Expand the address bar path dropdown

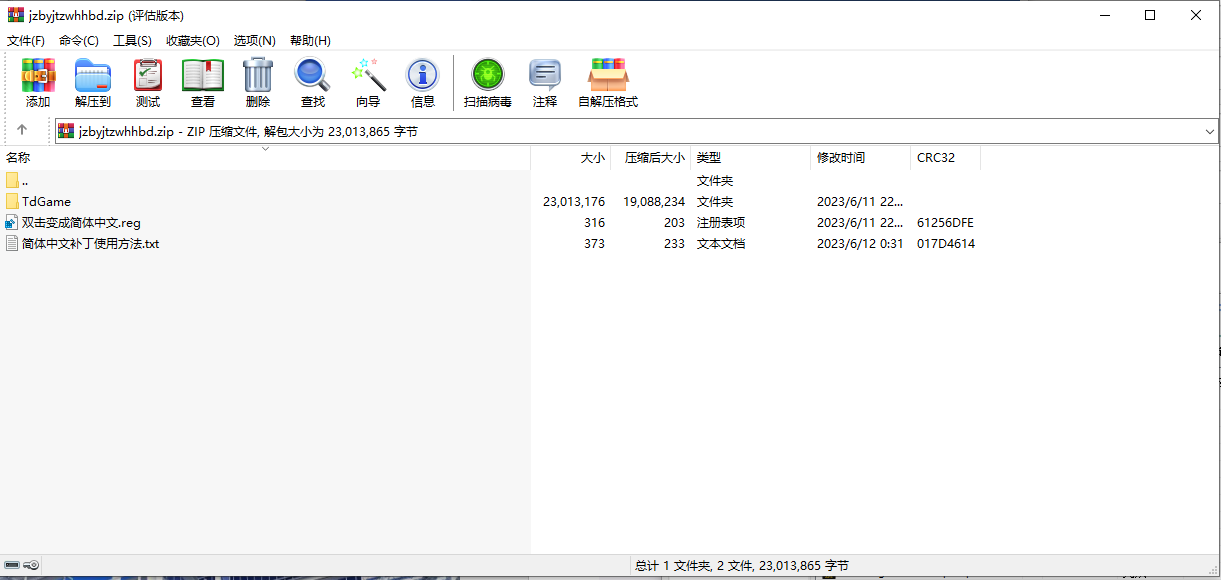point(1210,131)
